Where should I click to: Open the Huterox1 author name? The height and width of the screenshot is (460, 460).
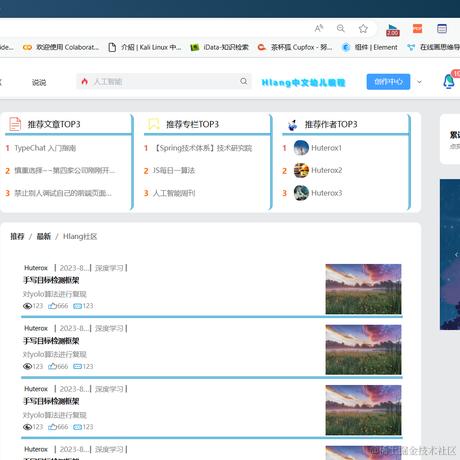[x=326, y=148]
